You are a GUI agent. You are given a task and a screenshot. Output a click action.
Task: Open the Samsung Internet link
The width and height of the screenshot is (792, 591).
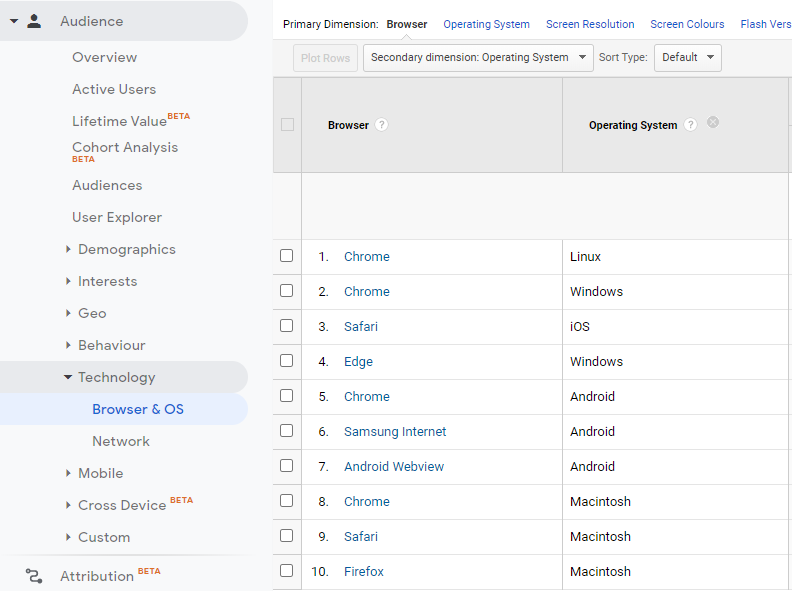[395, 431]
